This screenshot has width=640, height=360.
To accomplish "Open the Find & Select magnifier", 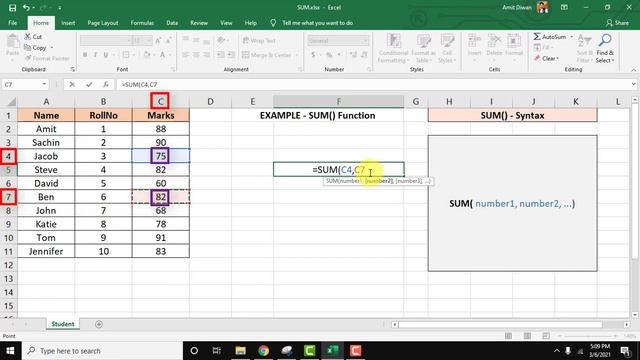I will (x=605, y=48).
